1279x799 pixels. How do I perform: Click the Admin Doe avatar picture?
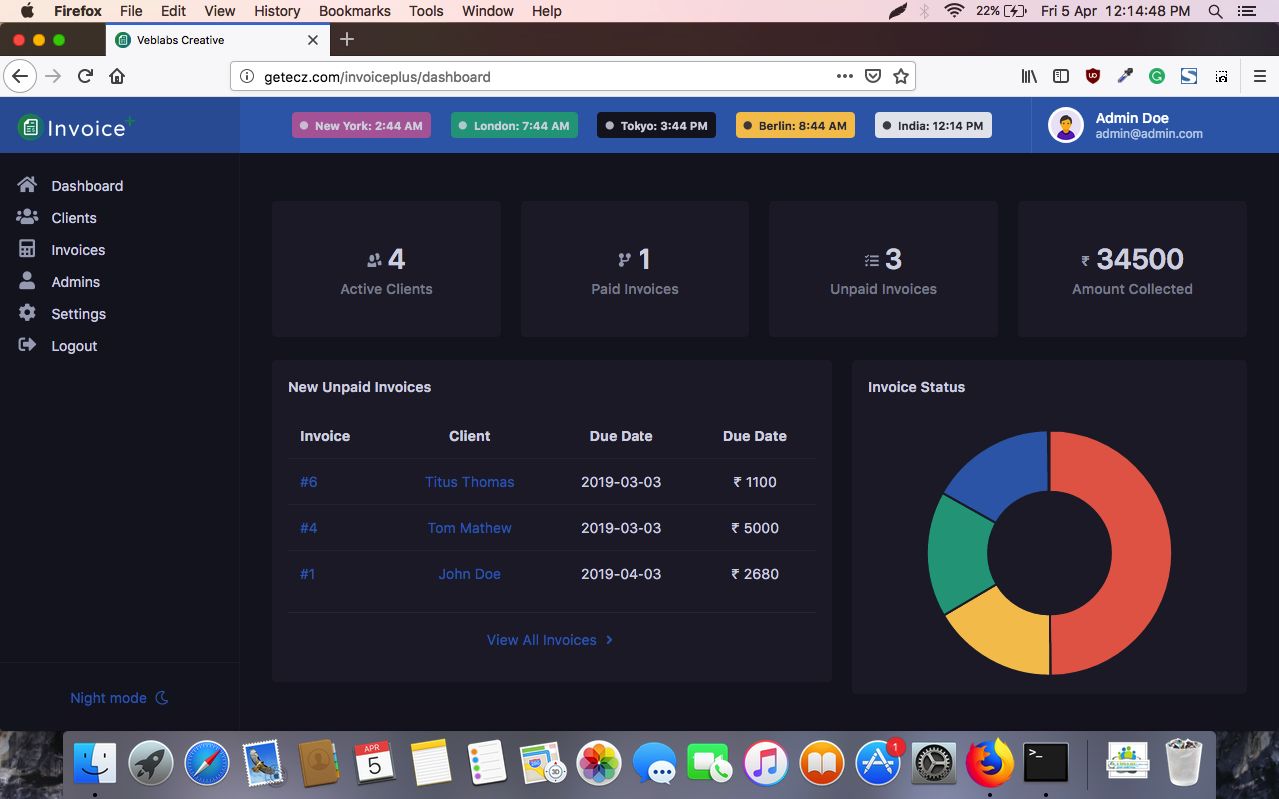click(1065, 125)
